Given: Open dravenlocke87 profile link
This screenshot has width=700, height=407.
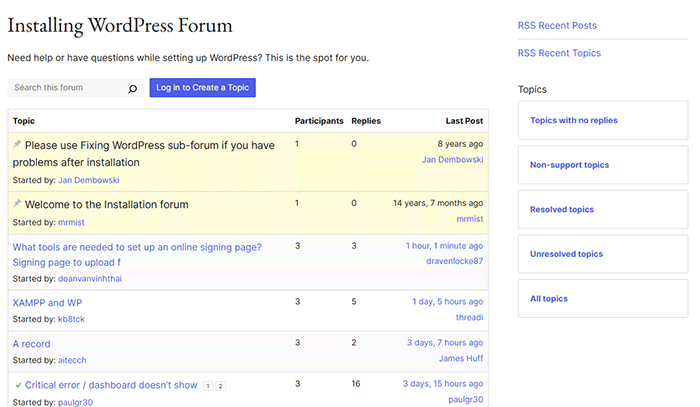Looking at the screenshot, I should pyautogui.click(x=454, y=261).
